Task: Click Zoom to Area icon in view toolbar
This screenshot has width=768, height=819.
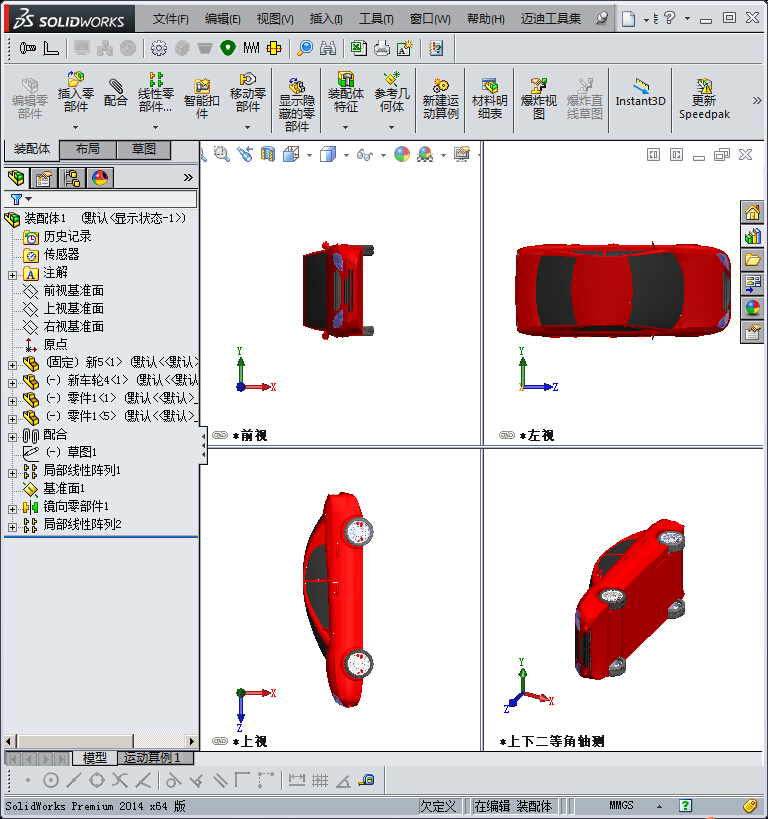Action: tap(222, 154)
